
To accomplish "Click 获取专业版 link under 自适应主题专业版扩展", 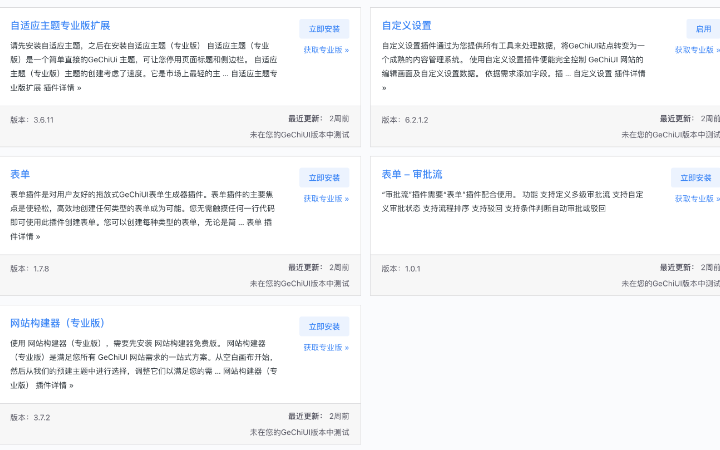I will (326, 50).
